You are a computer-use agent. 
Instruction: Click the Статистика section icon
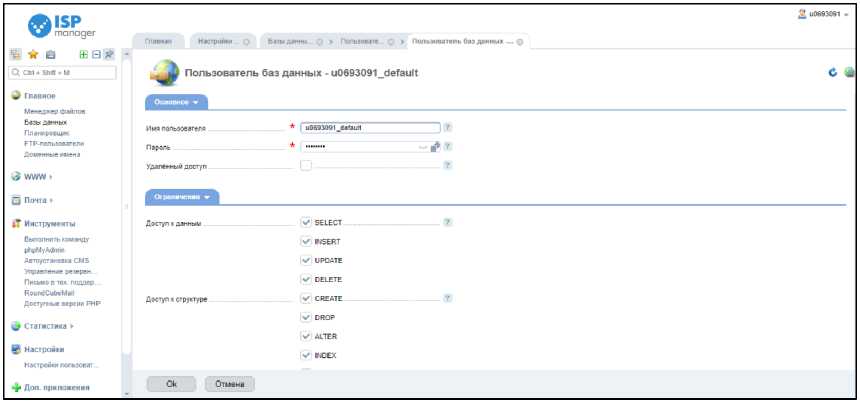[16, 326]
